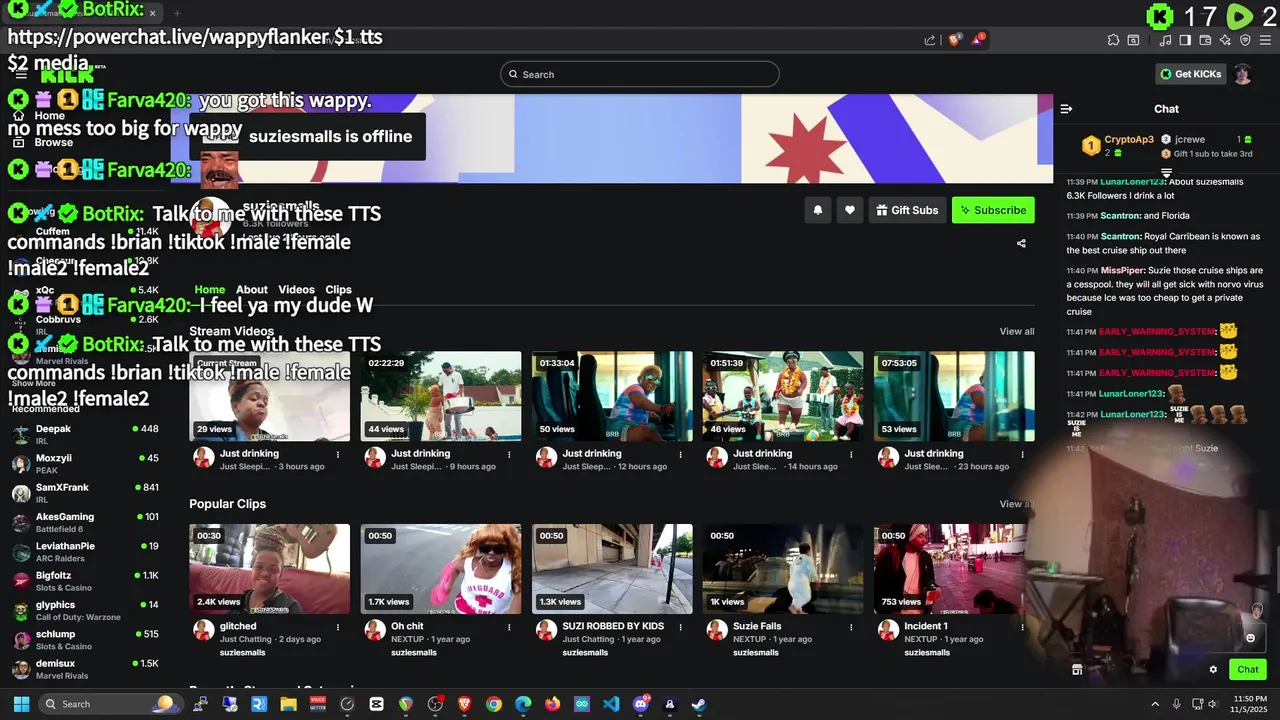This screenshot has width=1280, height=720.
Task: Open the emote picker smiley icon
Action: click(x=1250, y=638)
